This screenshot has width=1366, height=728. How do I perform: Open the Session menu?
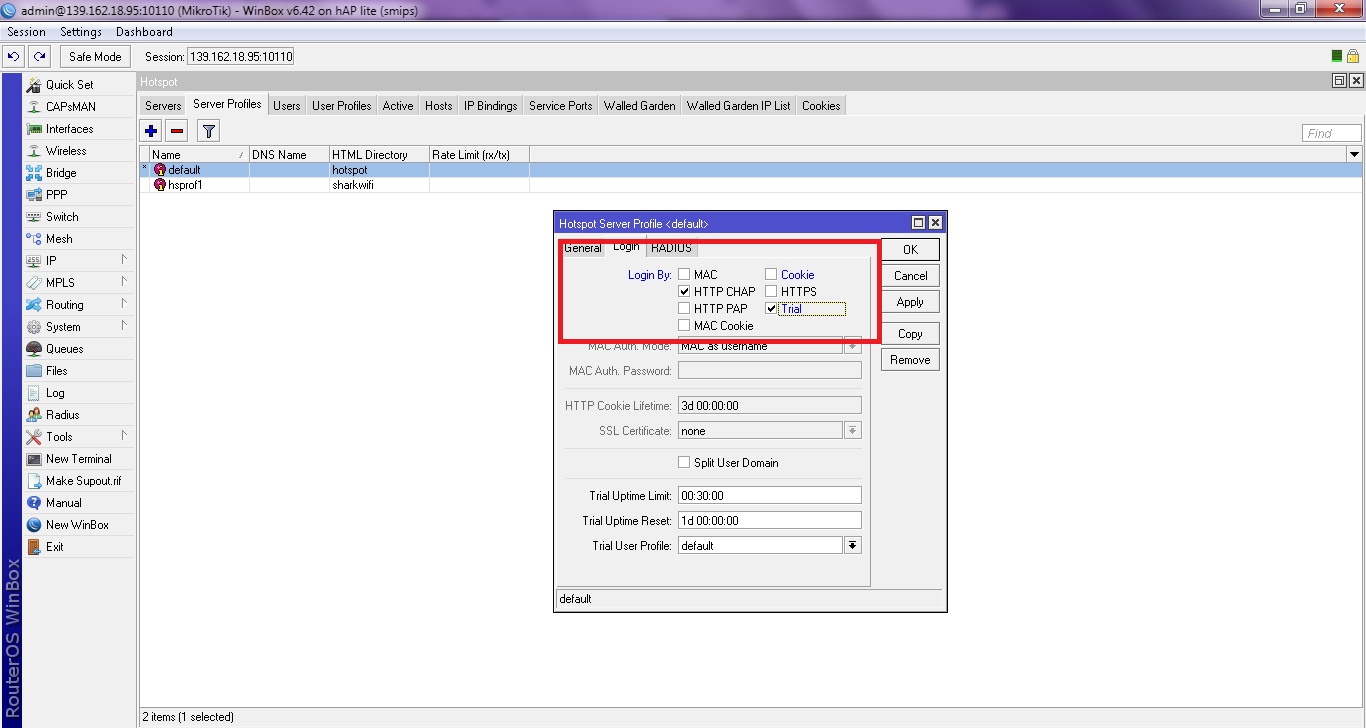click(26, 32)
